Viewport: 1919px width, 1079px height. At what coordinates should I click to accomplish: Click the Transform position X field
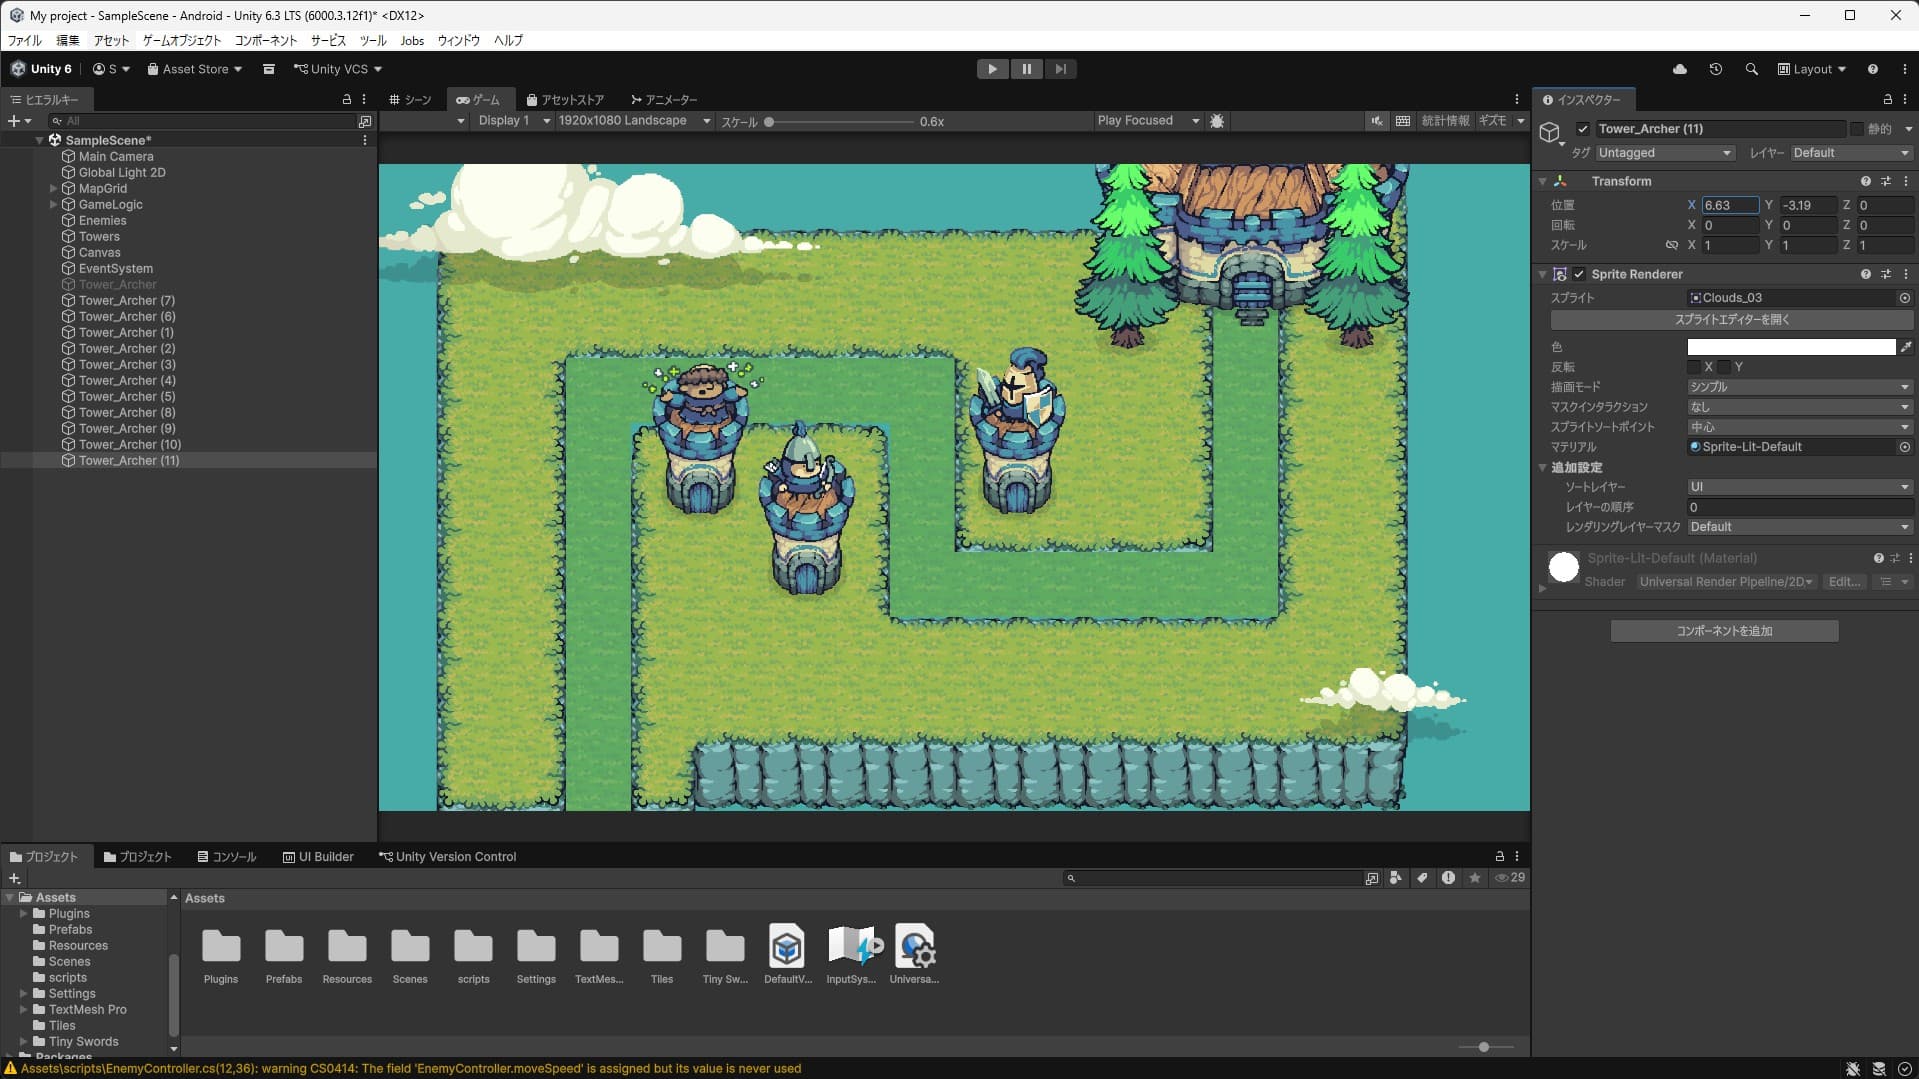click(1730, 205)
